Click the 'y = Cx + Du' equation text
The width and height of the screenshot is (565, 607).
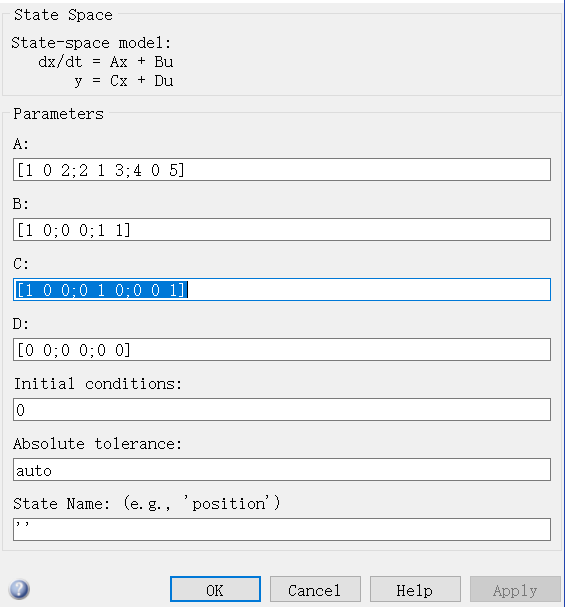click(x=124, y=81)
